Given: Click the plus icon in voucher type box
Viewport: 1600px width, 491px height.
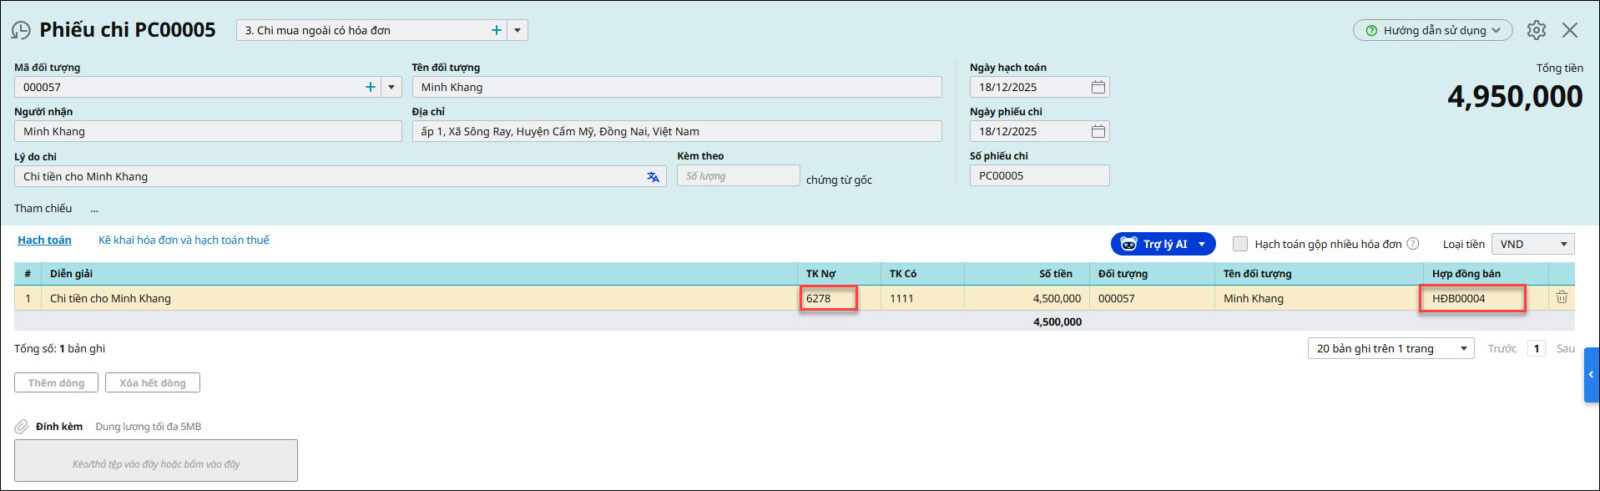Looking at the screenshot, I should point(496,31).
